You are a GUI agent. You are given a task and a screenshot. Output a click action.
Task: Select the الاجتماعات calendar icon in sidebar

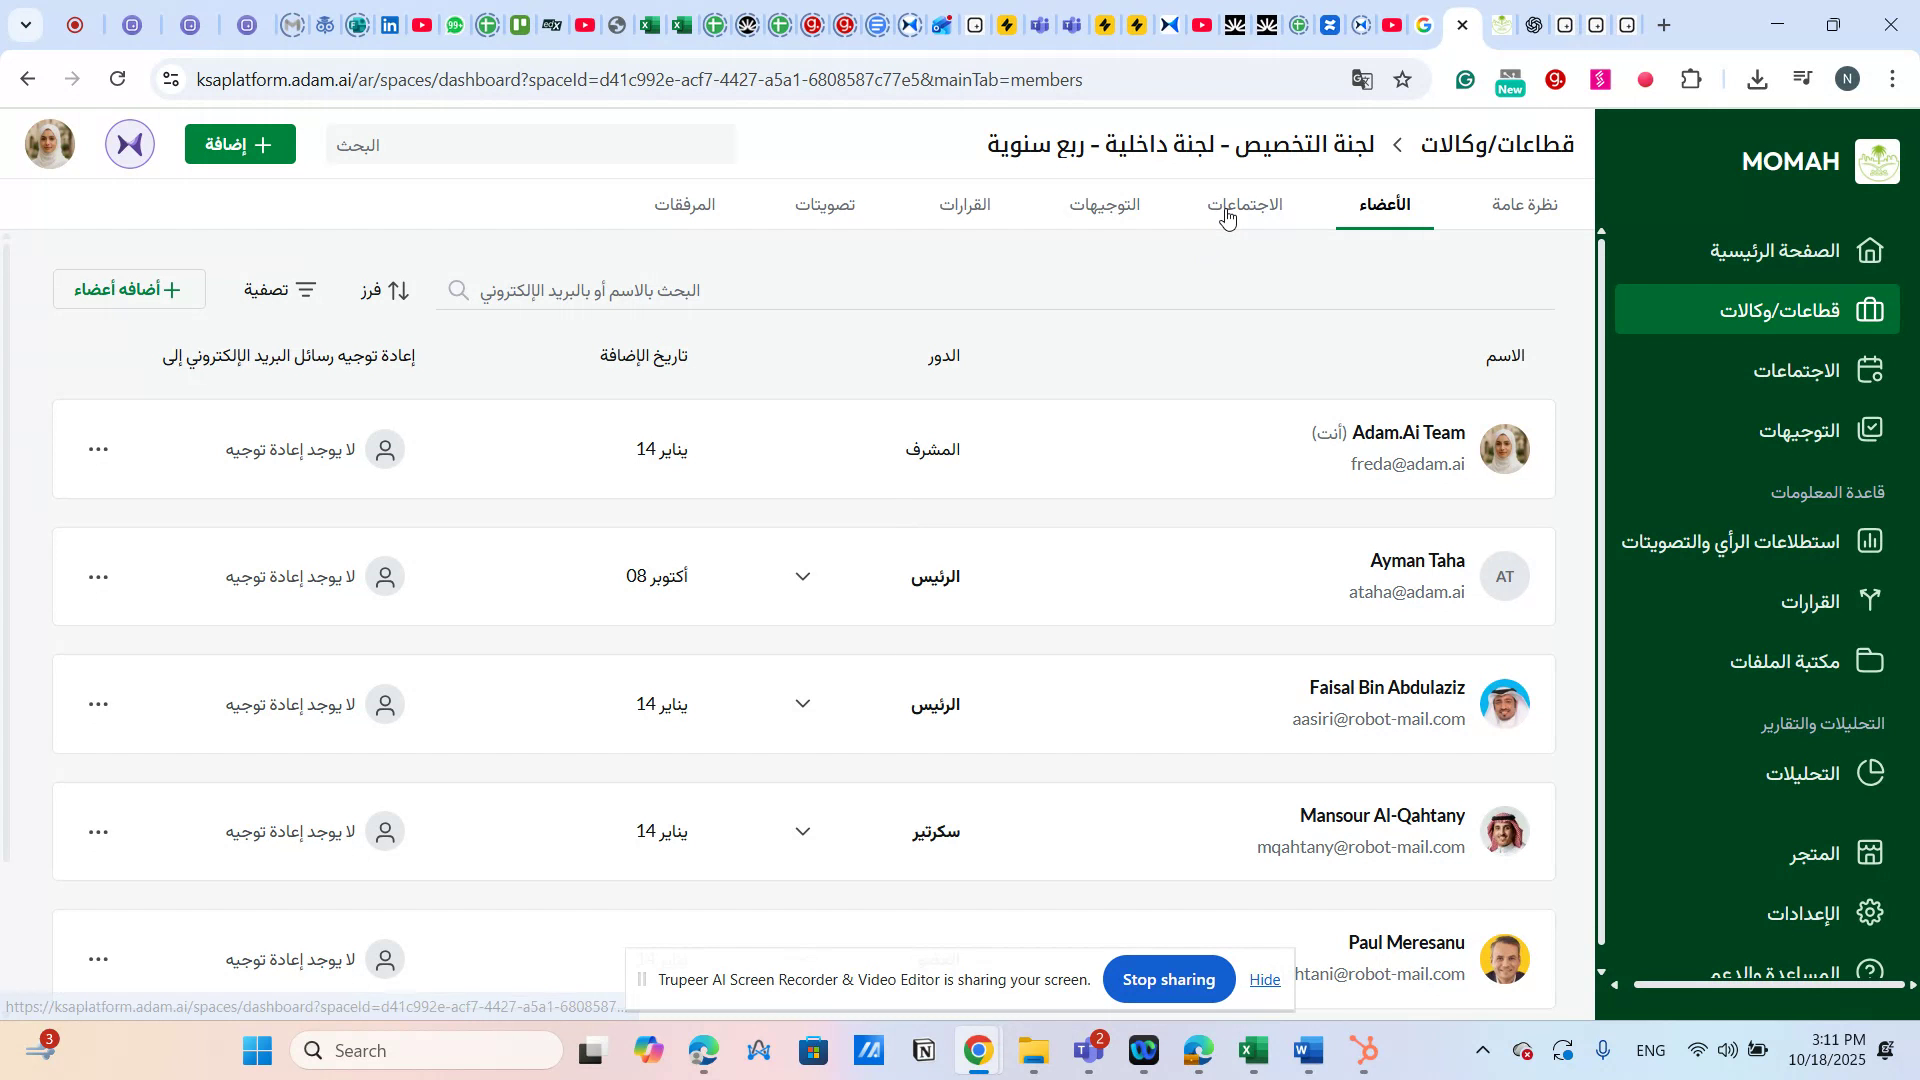(x=1870, y=369)
